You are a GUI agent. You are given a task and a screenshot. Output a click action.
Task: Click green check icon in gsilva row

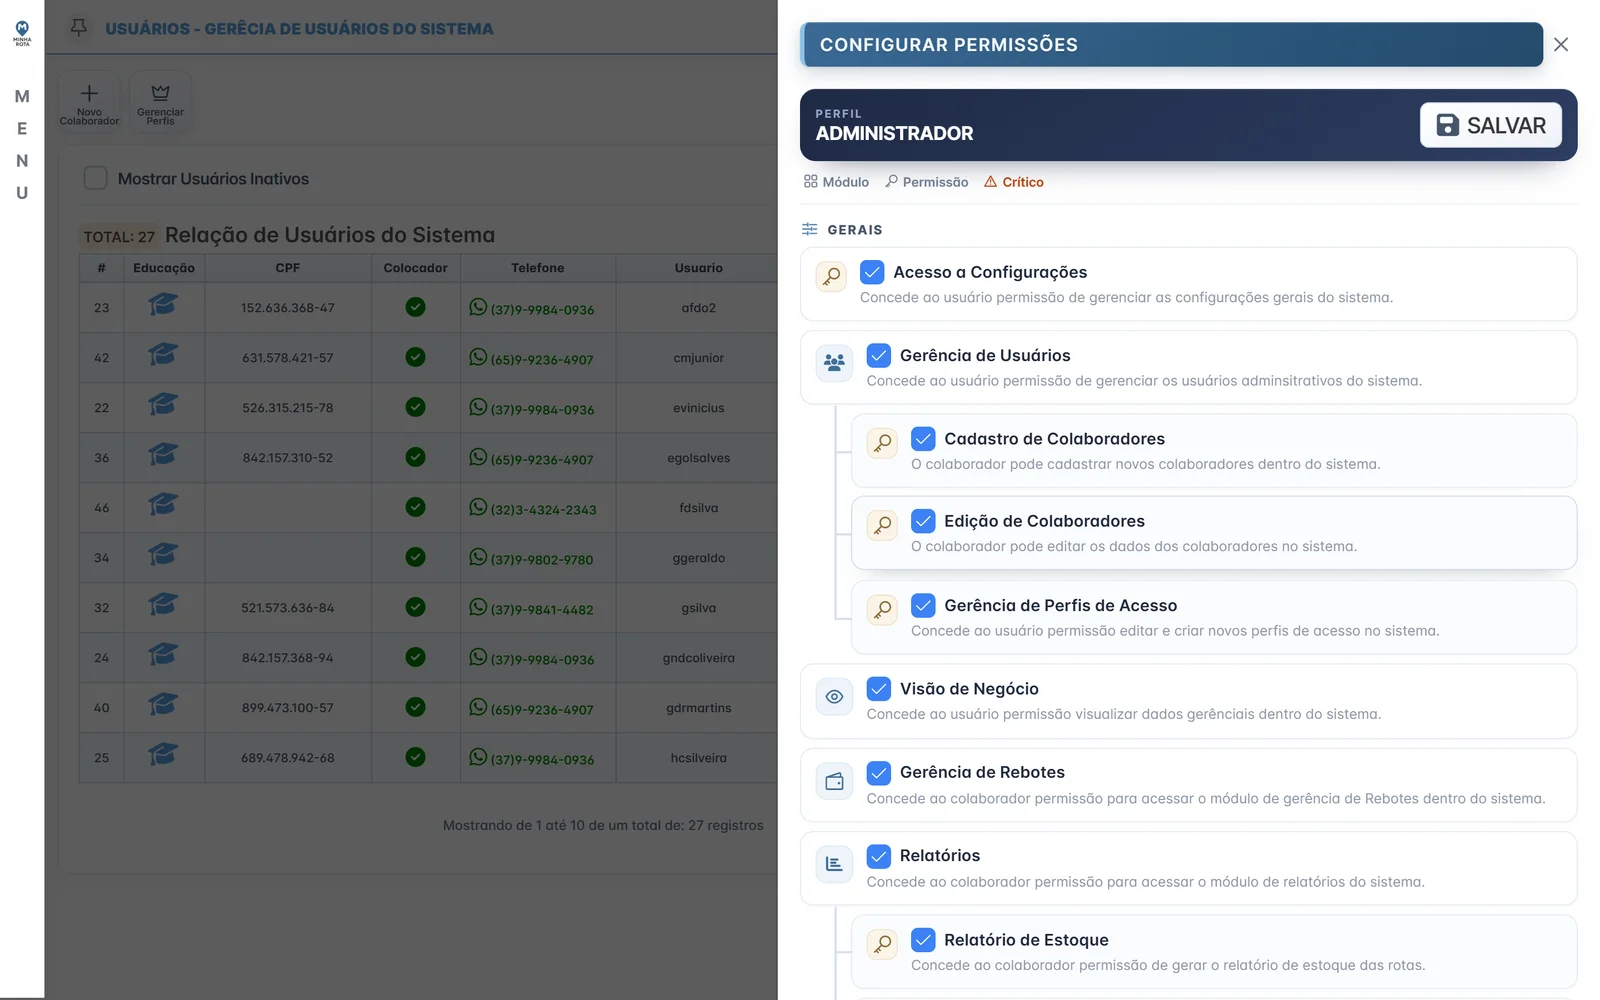point(415,607)
